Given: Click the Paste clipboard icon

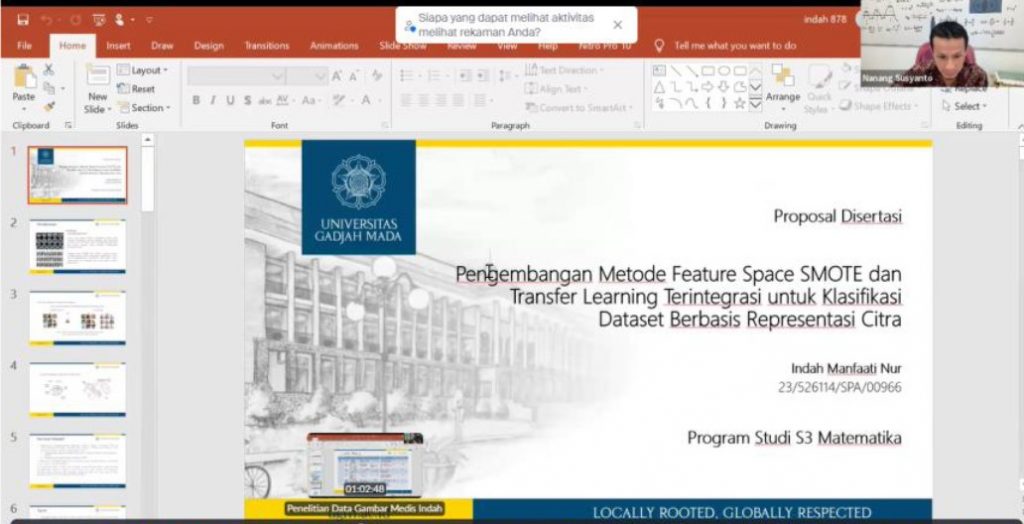Looking at the screenshot, I should 25,78.
